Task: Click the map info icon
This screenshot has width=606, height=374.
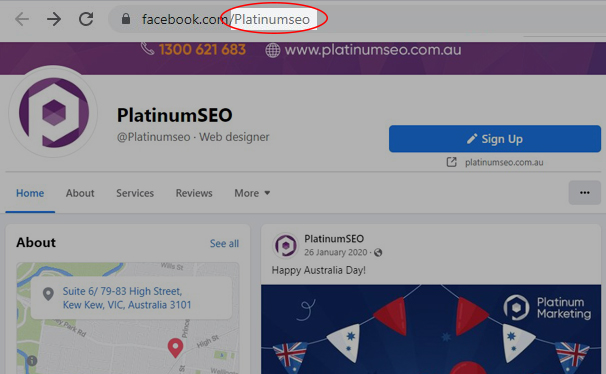Action: [x=32, y=361]
